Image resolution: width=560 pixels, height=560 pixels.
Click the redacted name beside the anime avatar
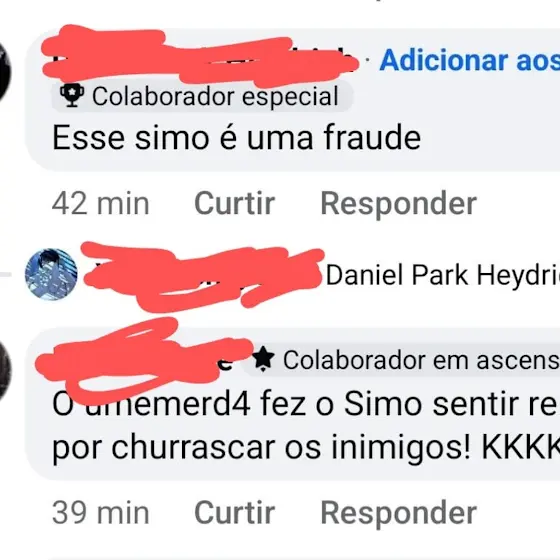click(204, 276)
